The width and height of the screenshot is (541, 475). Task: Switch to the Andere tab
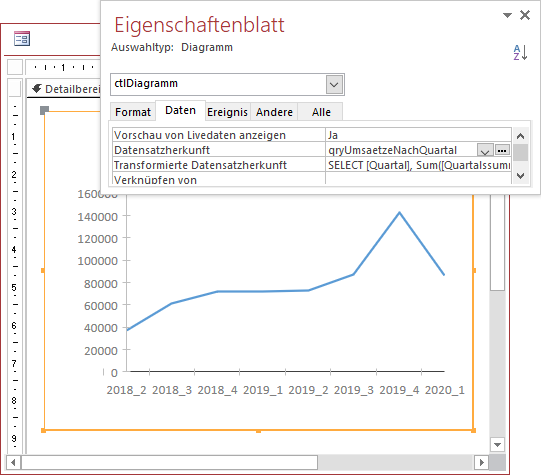coord(274,112)
